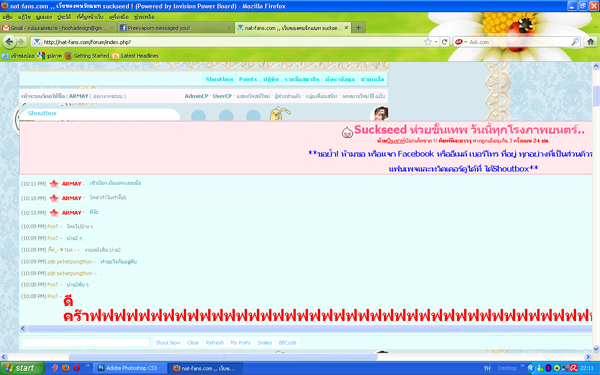600x375 pixels.
Task: Close the nat-fans.com tab
Action: click(346, 28)
